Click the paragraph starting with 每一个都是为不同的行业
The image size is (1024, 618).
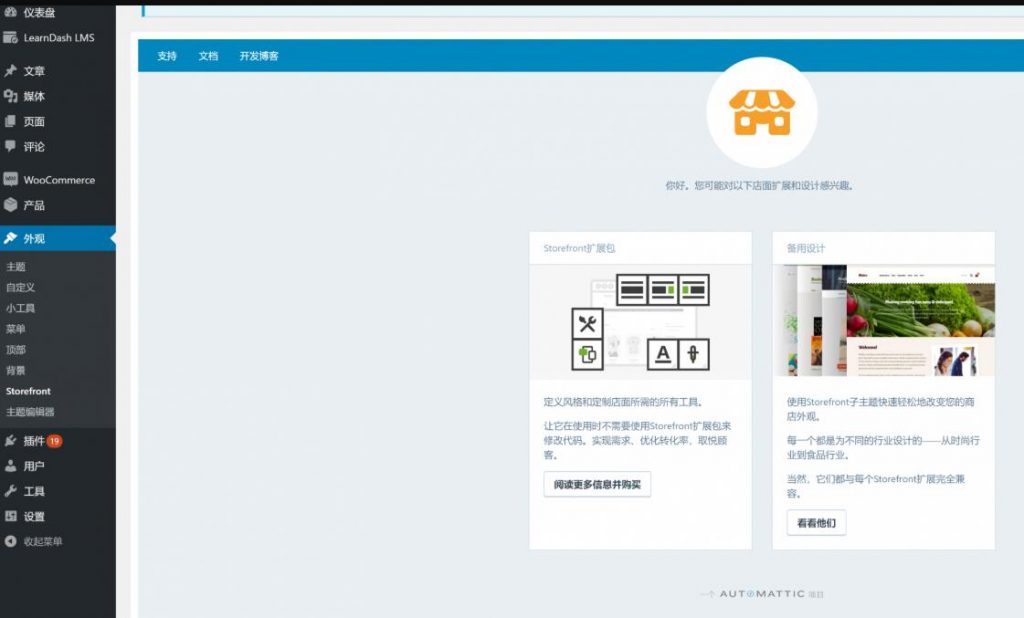click(883, 447)
